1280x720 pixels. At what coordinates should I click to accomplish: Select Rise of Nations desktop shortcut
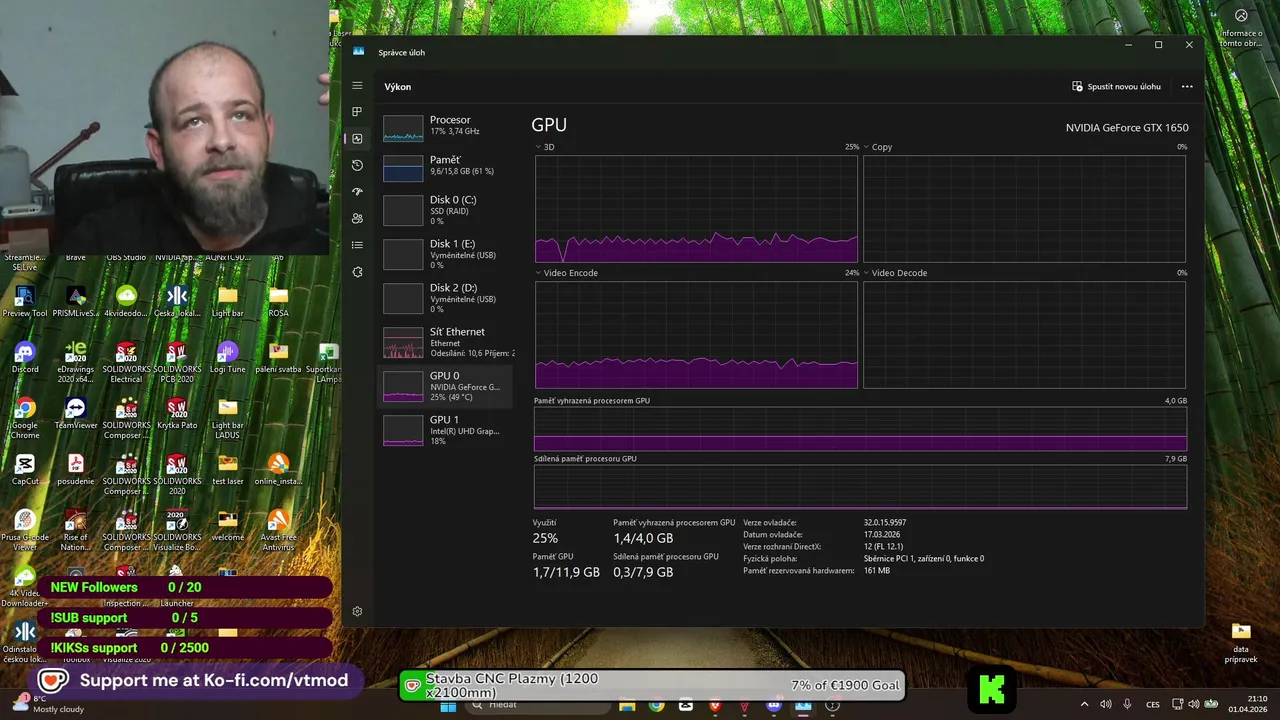click(x=76, y=530)
